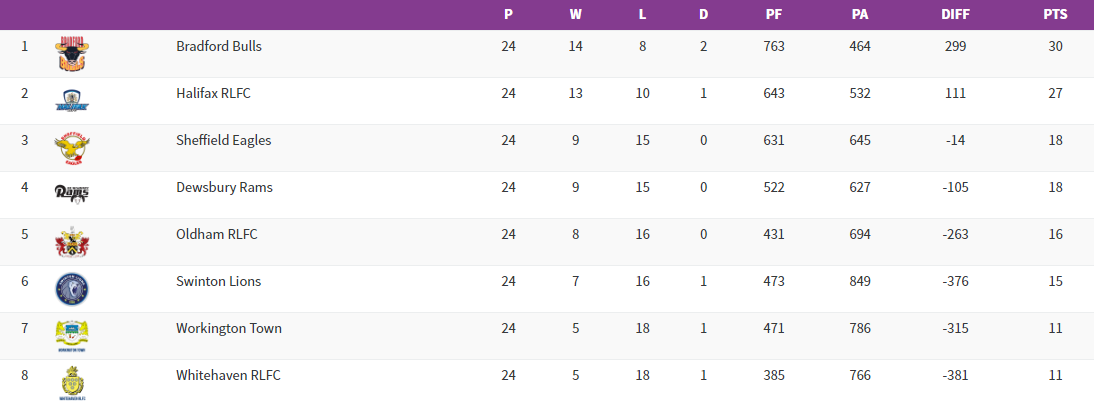The image size is (1094, 420).
Task: Open the Bradford Bulls team link
Action: tap(219, 46)
